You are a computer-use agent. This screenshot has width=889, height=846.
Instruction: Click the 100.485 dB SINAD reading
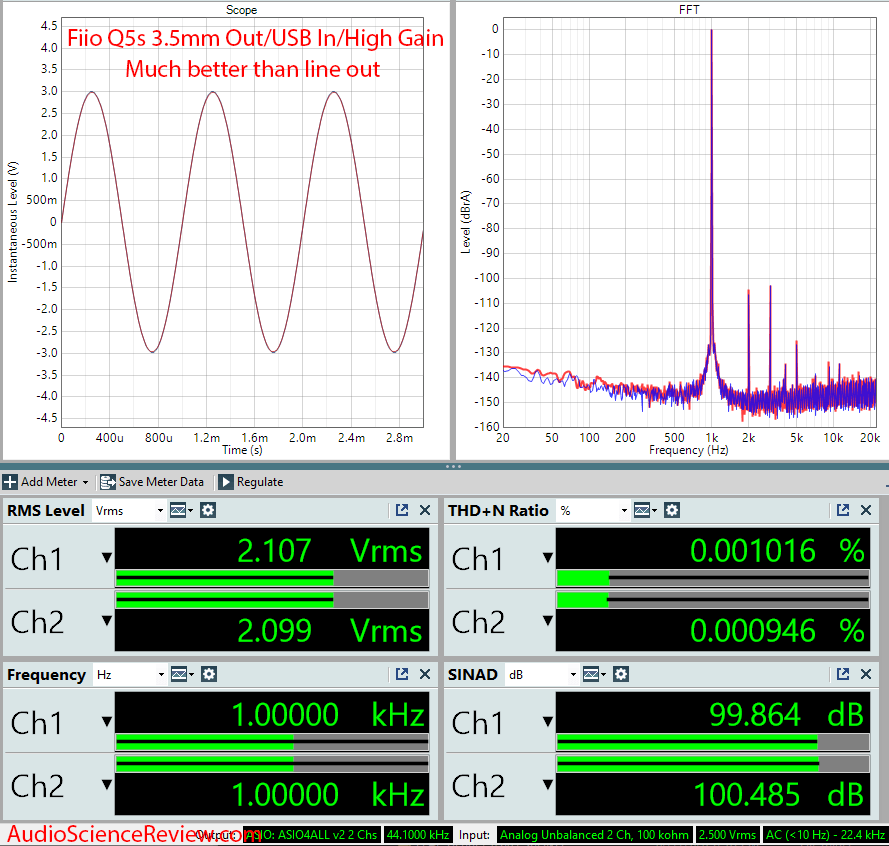778,794
